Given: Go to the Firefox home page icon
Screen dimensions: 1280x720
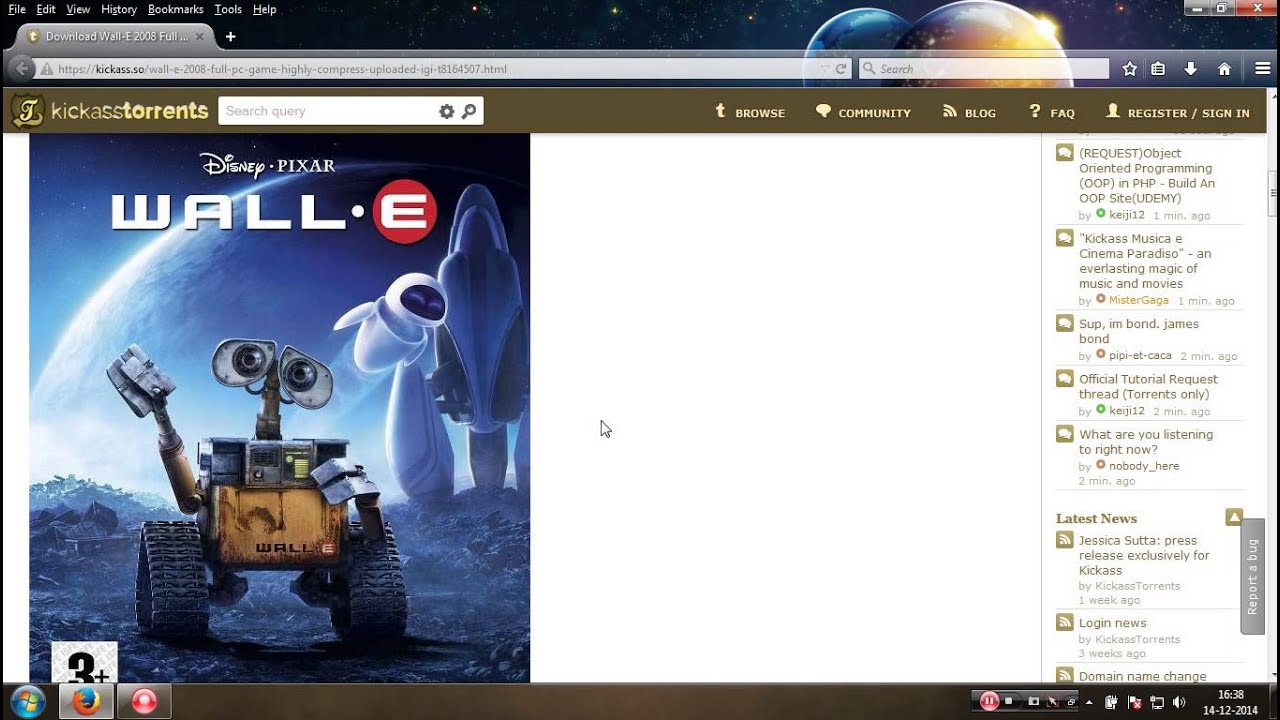Looking at the screenshot, I should point(1224,69).
